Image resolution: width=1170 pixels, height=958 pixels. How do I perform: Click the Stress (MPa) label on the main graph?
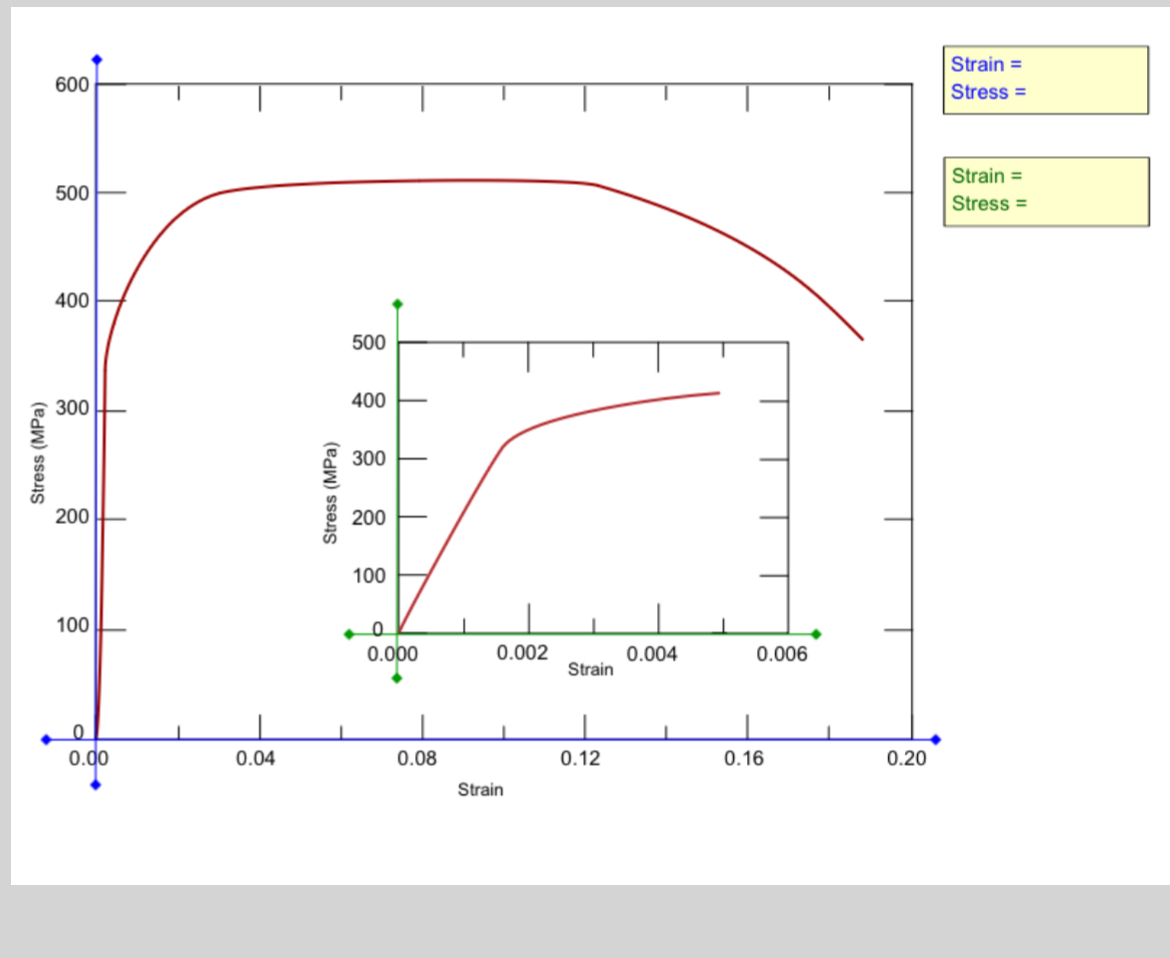pyautogui.click(x=38, y=450)
